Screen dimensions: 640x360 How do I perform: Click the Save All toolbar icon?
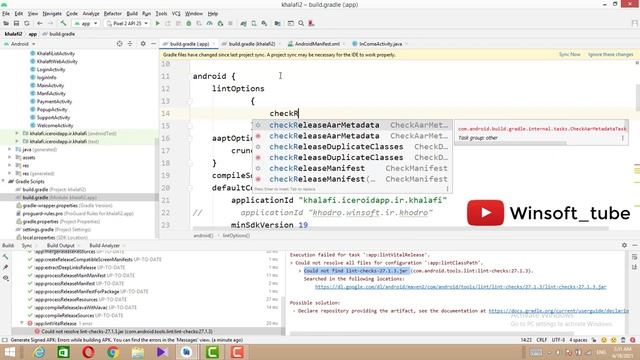(16, 24)
